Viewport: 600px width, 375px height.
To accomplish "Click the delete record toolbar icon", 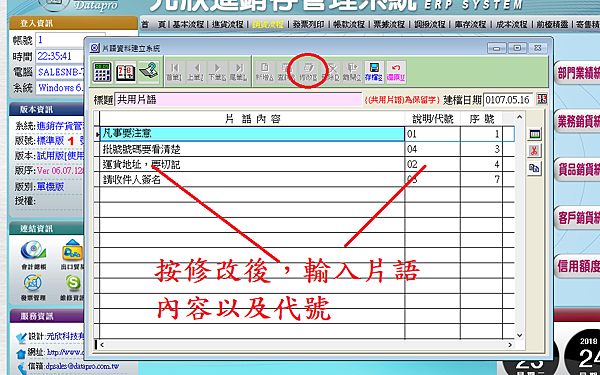I will pyautogui.click(x=330, y=72).
